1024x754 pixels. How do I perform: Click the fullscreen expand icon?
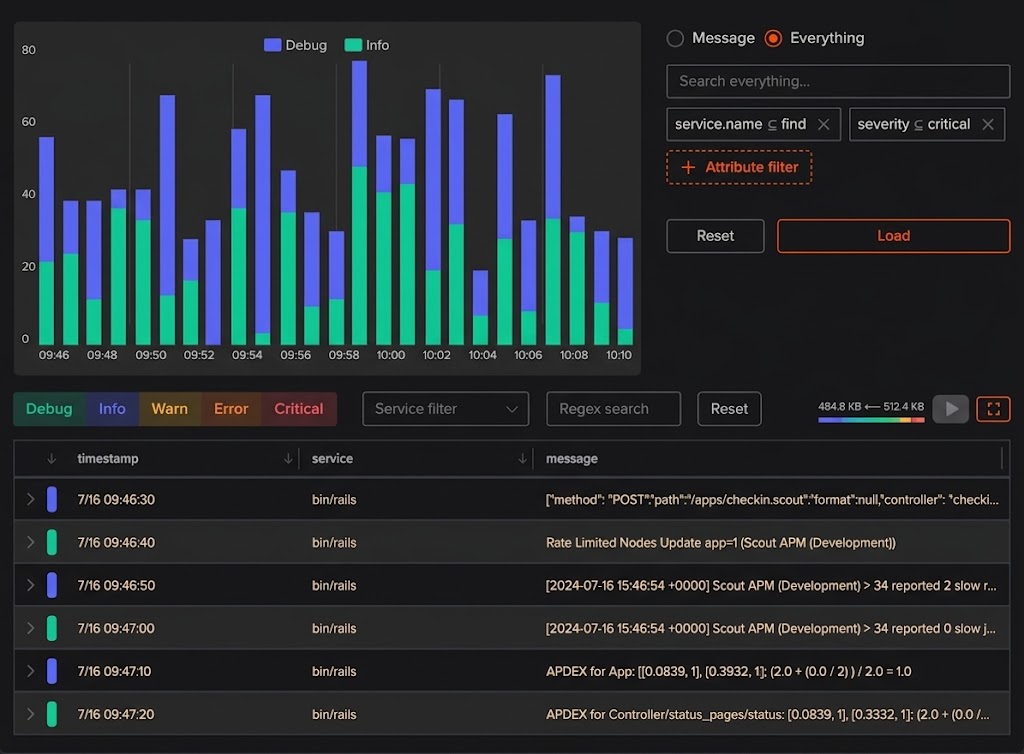(993, 409)
